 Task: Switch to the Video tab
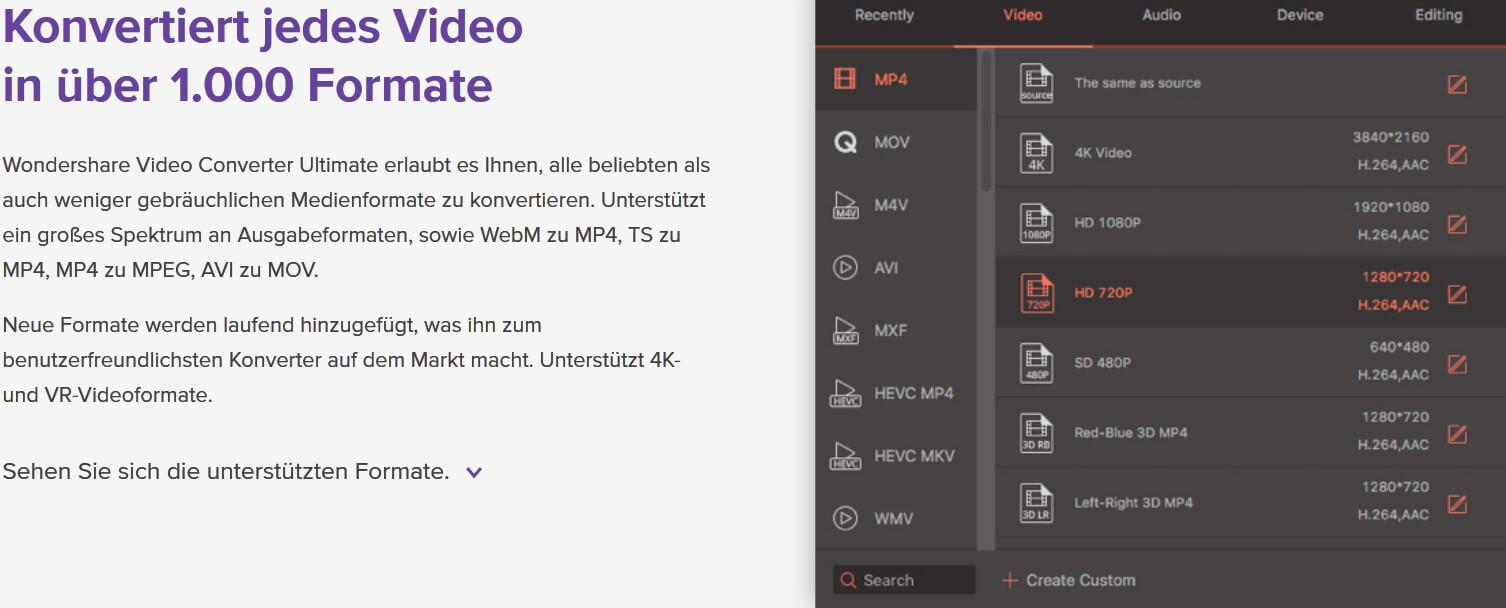click(1023, 15)
